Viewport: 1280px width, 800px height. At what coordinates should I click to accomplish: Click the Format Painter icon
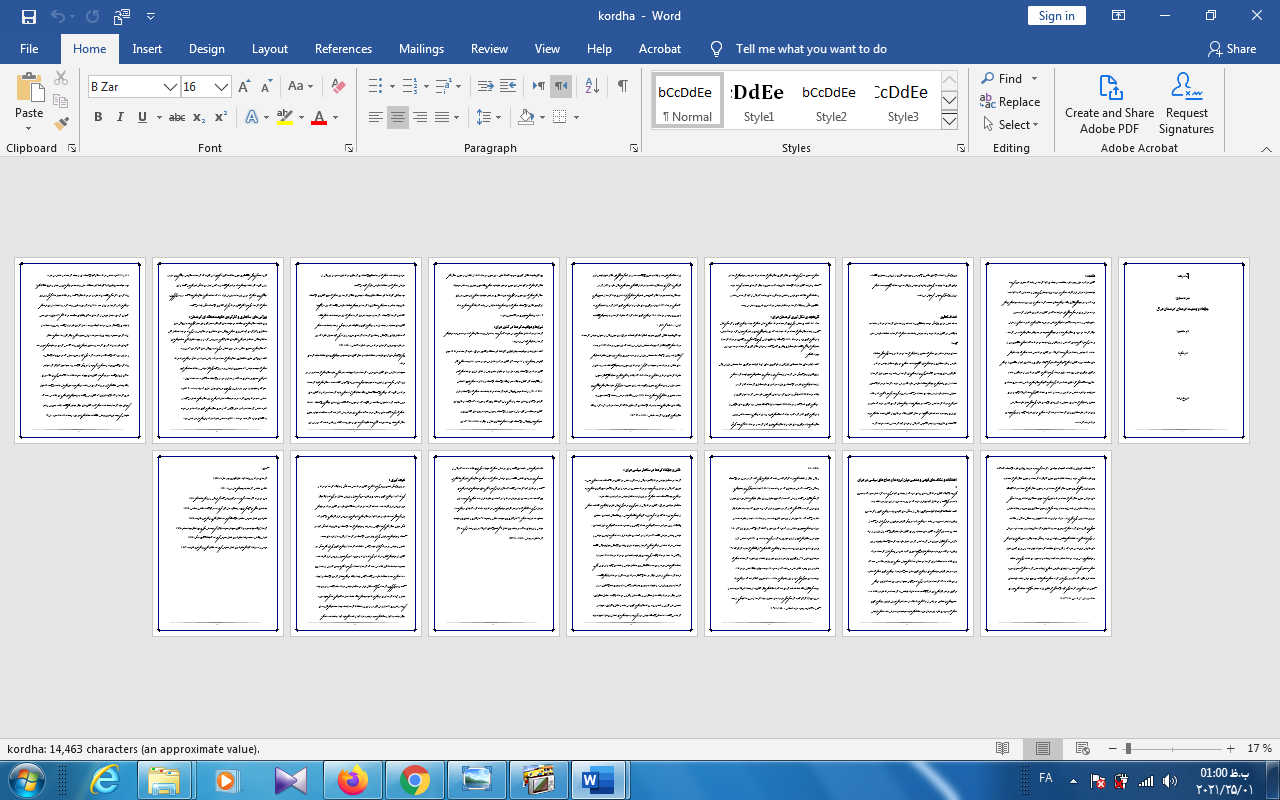[61, 124]
